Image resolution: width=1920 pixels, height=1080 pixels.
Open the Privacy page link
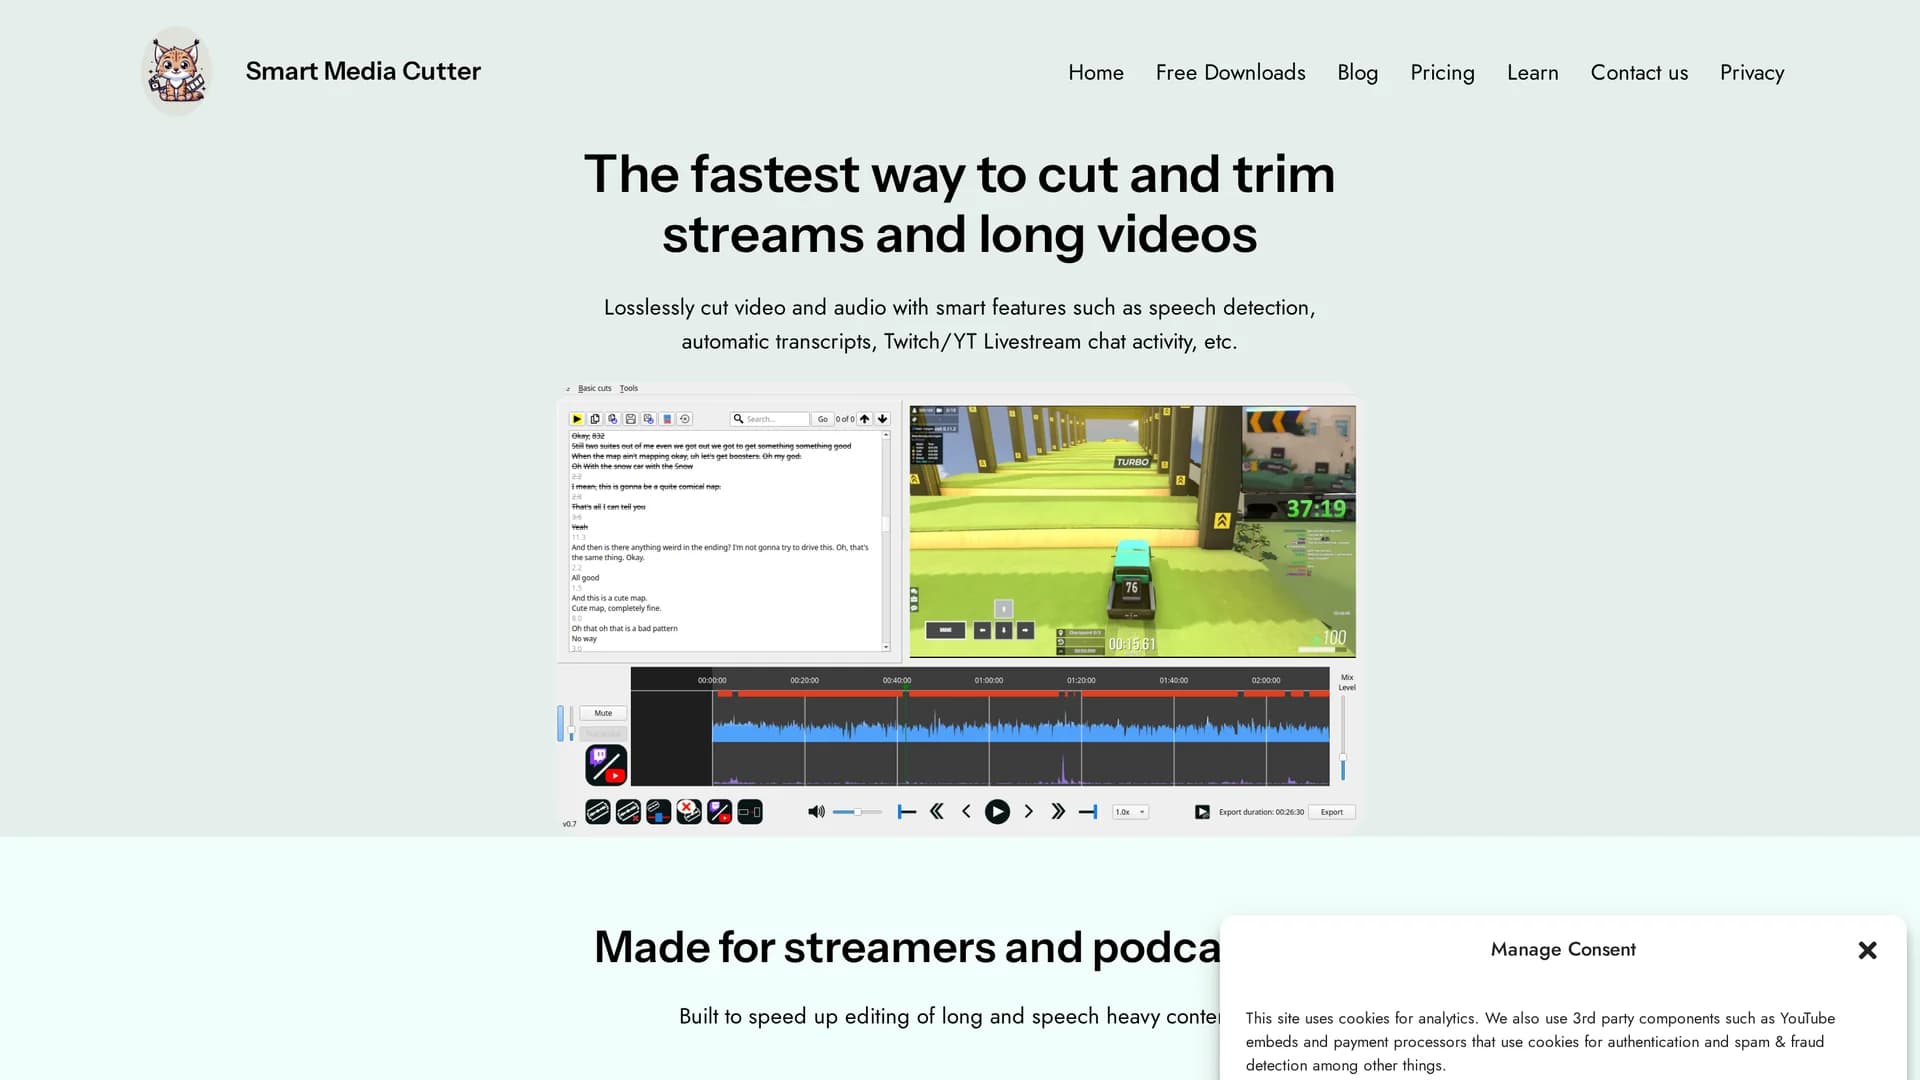(x=1752, y=72)
